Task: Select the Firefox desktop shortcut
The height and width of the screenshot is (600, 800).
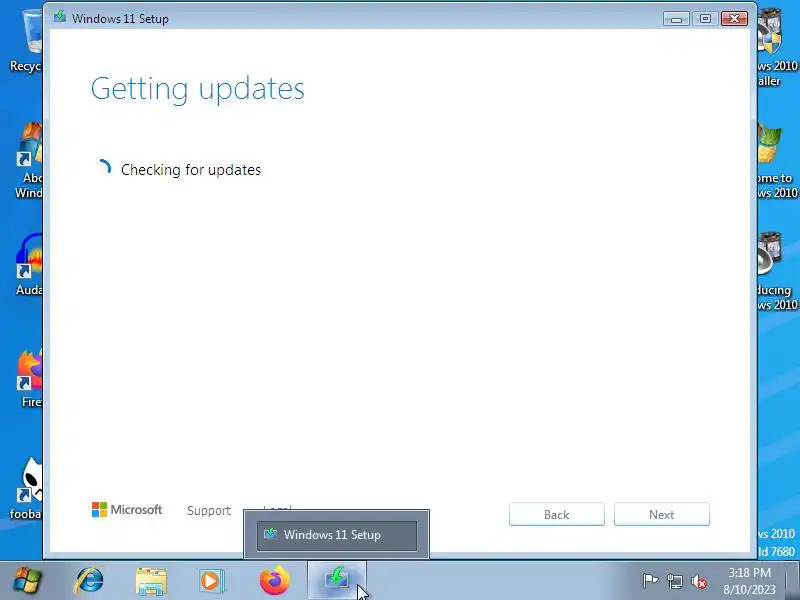Action: coord(29,379)
